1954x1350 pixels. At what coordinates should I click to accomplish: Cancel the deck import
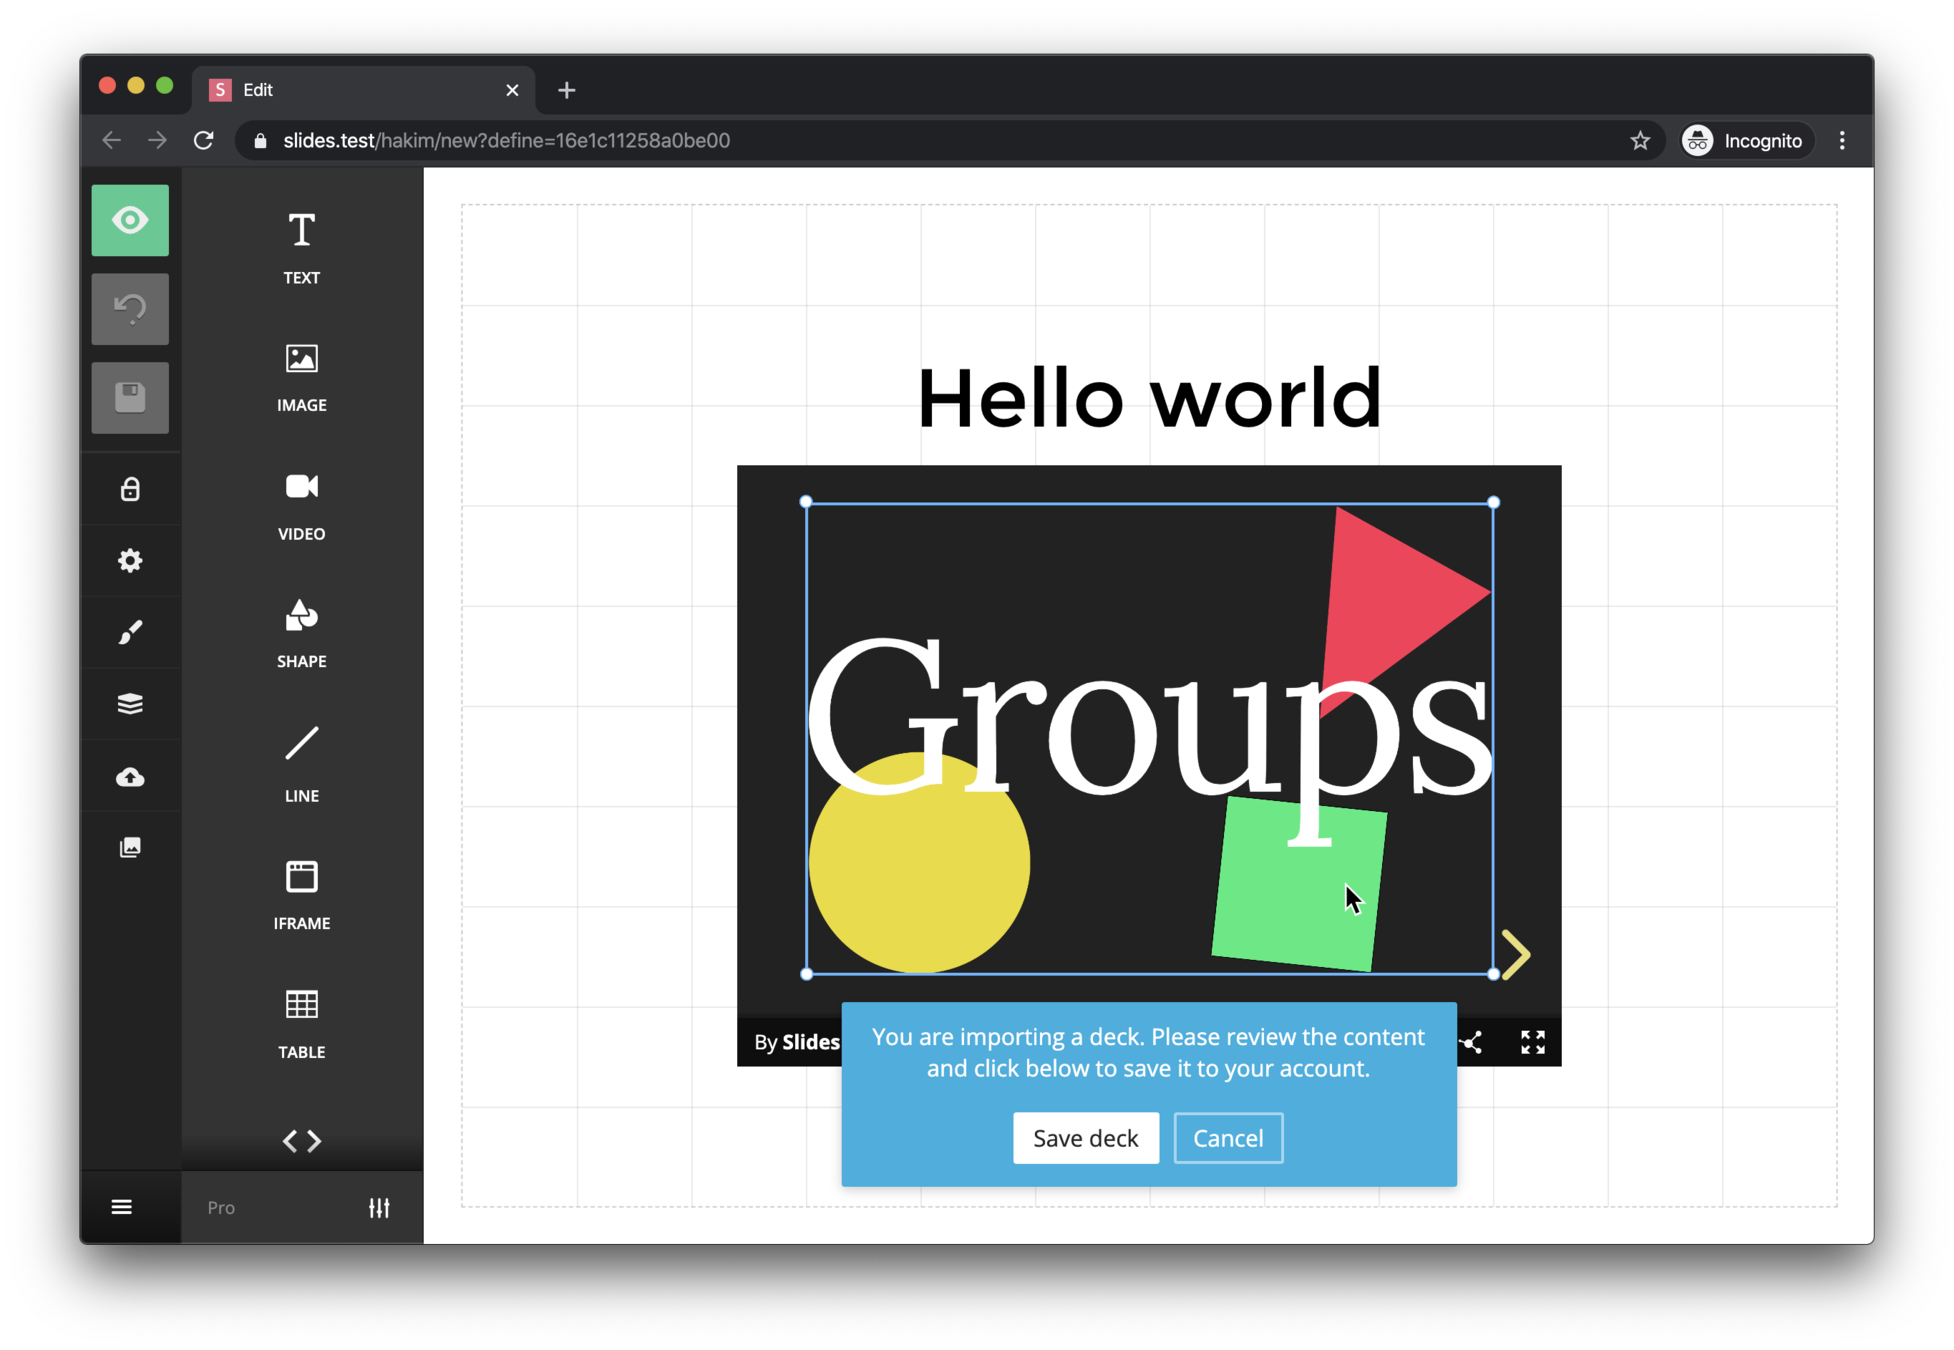[x=1227, y=1138]
